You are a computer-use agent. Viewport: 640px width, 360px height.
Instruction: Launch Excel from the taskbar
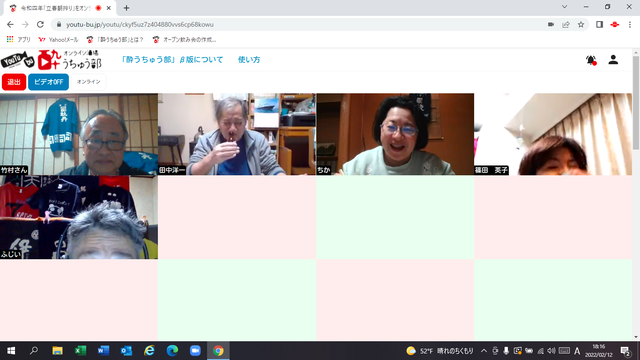click(80, 351)
